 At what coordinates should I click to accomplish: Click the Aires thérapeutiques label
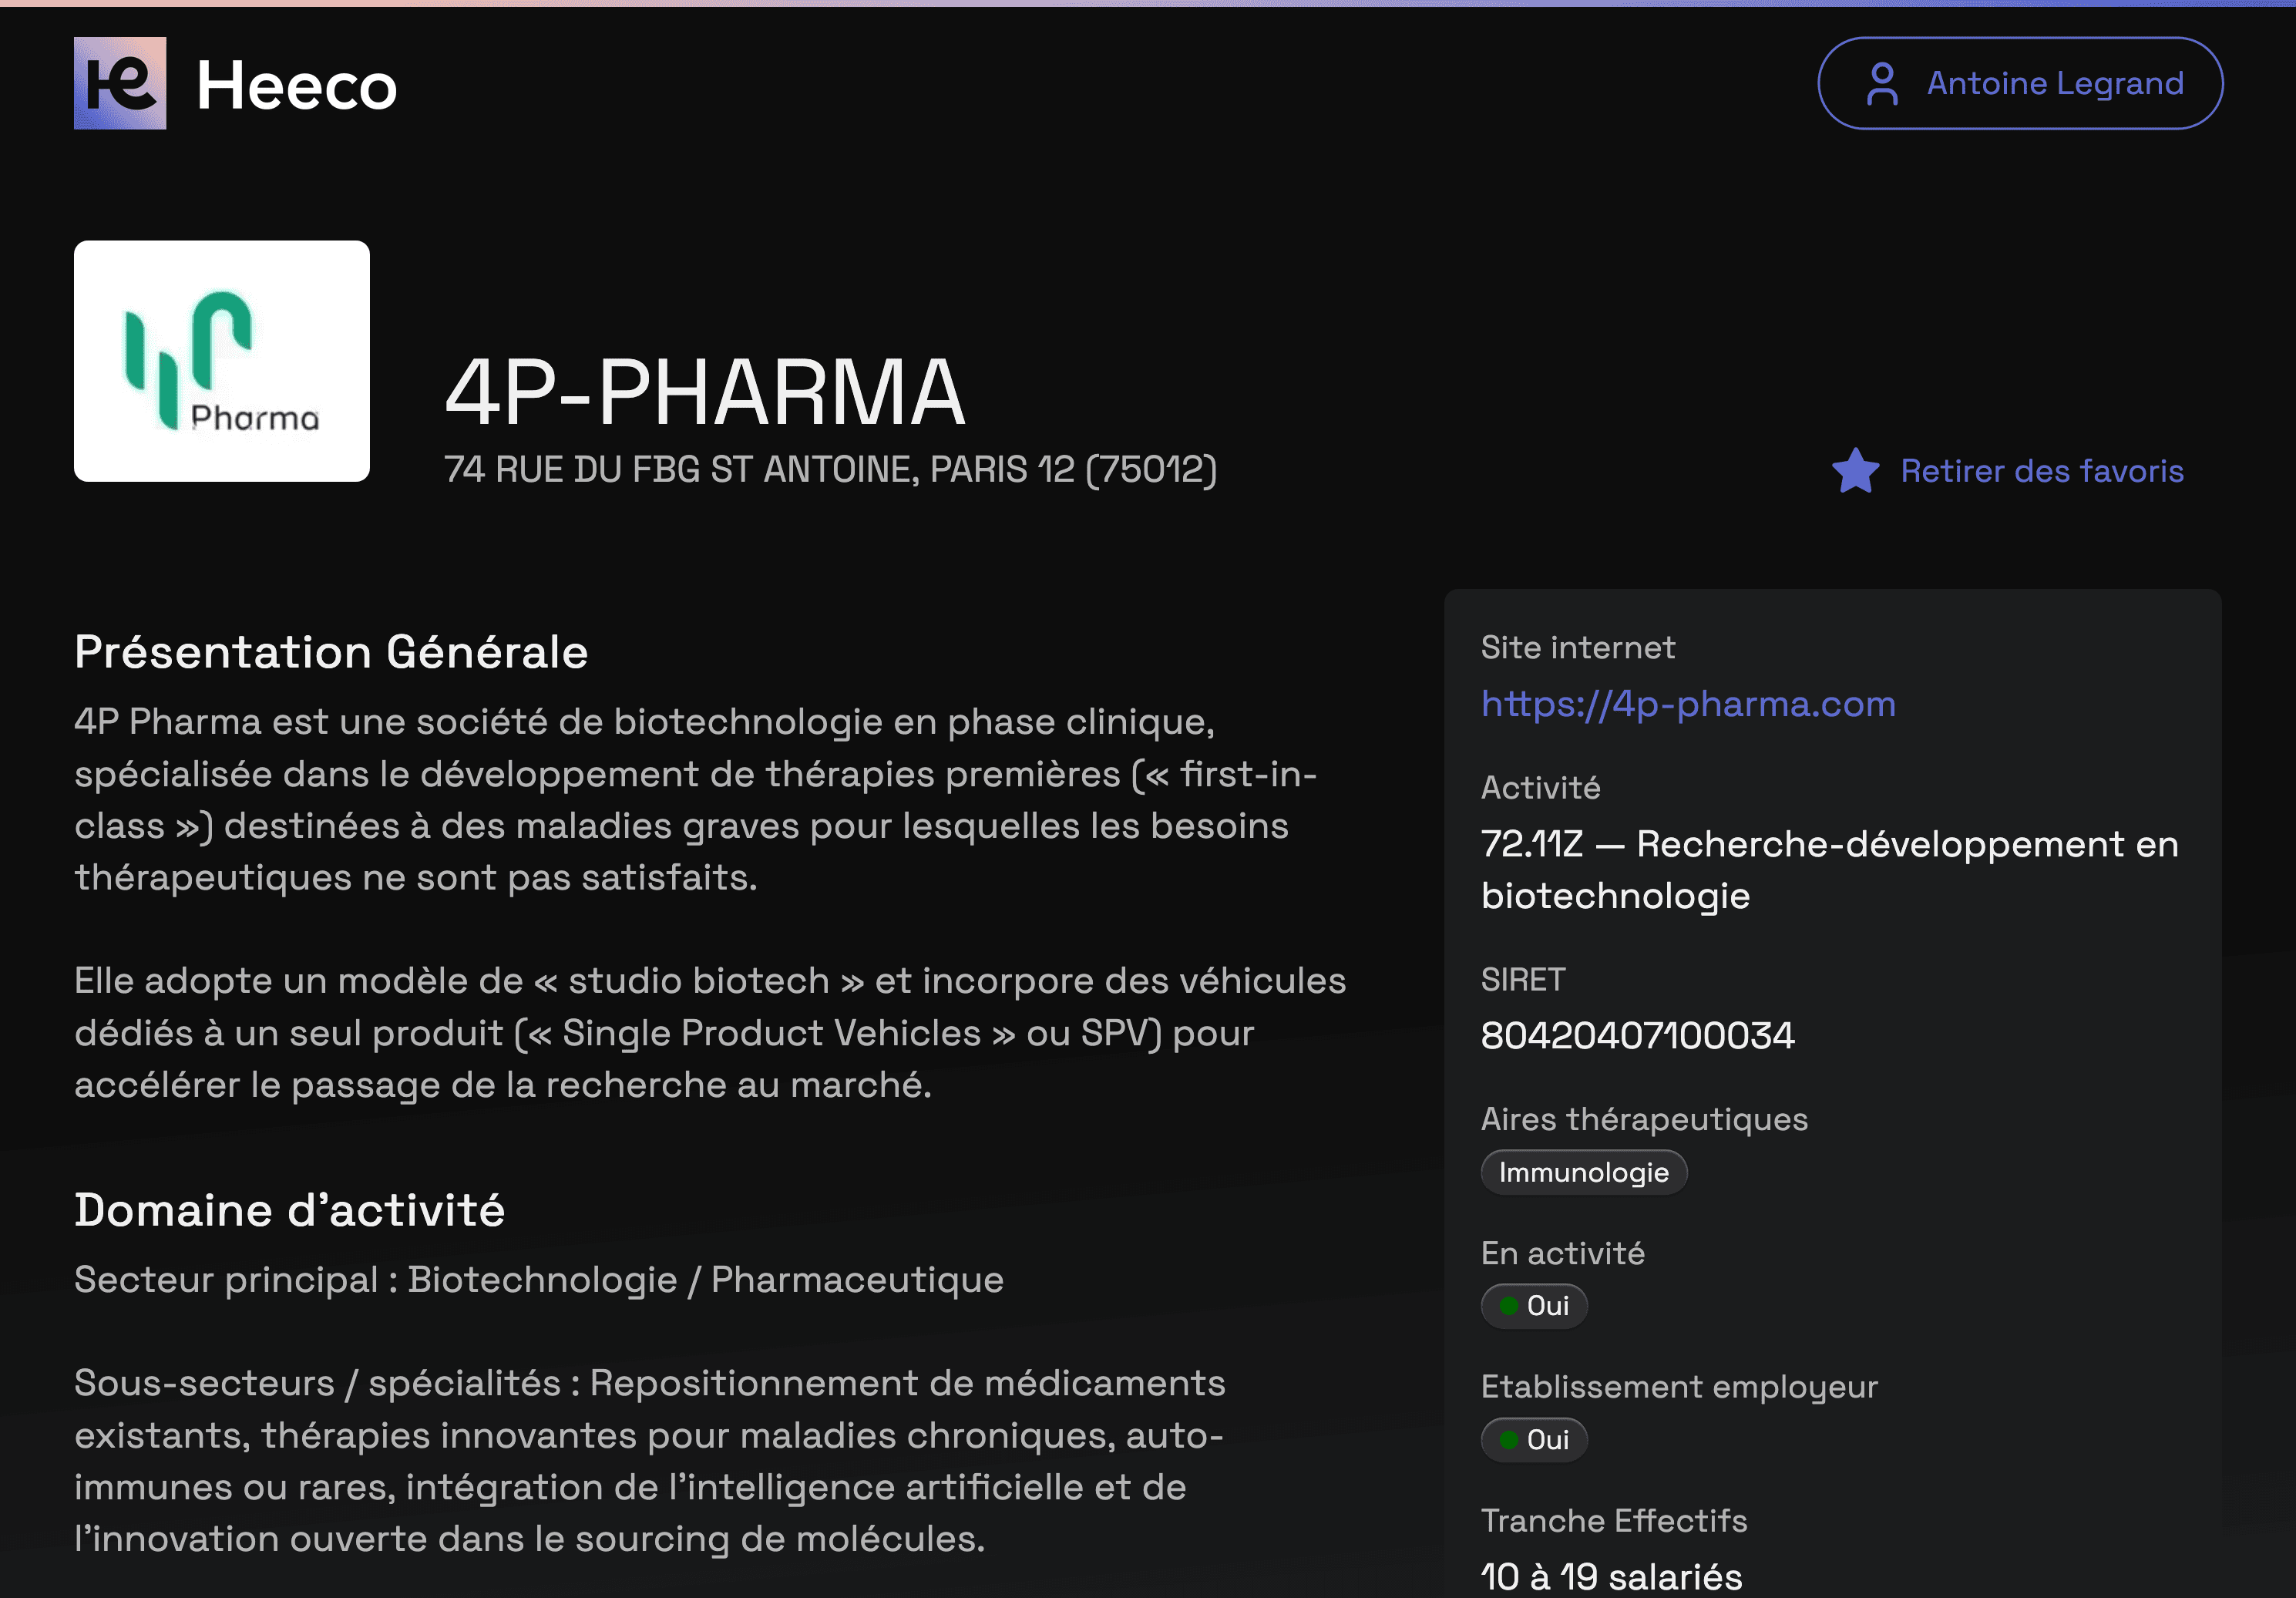[1644, 1119]
